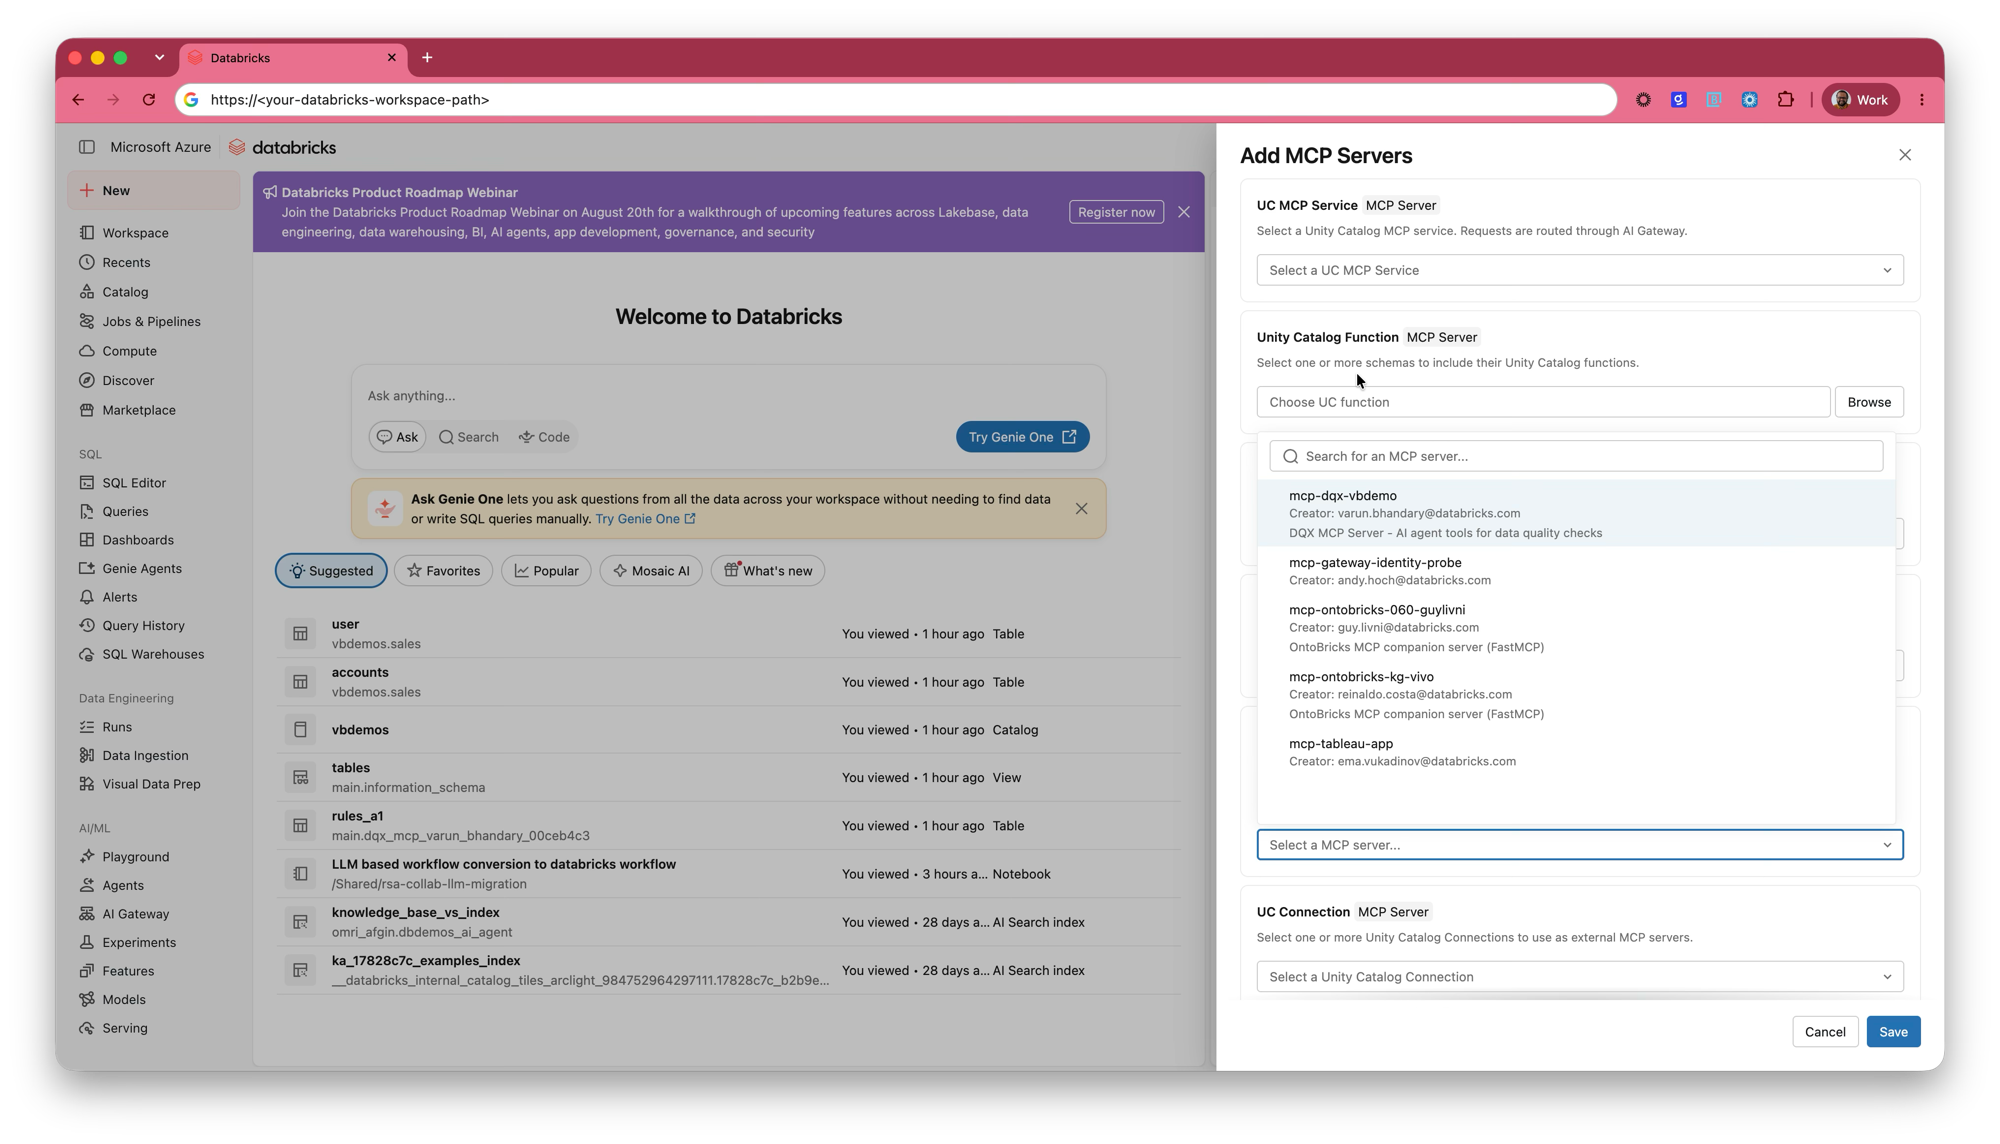2000x1144 pixels.
Task: Choose mcp-ontobricks-060-guylivni option
Action: pos(1576,628)
